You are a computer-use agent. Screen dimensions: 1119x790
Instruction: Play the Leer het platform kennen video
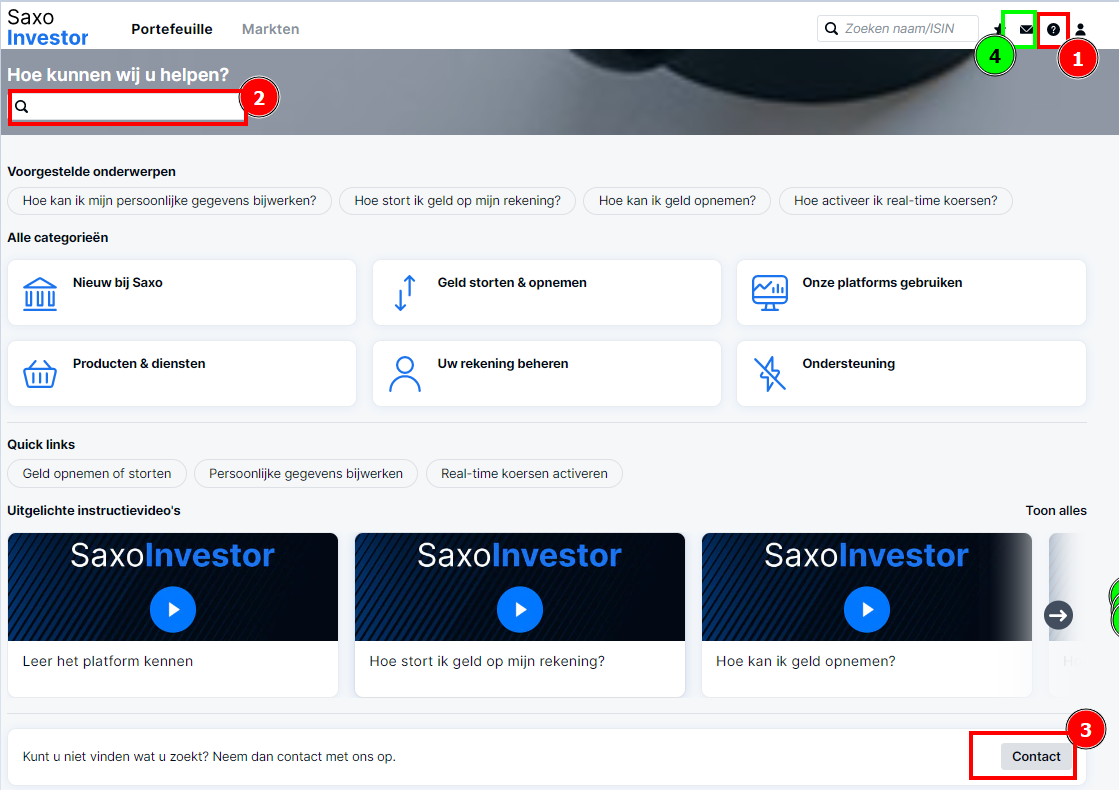point(173,609)
